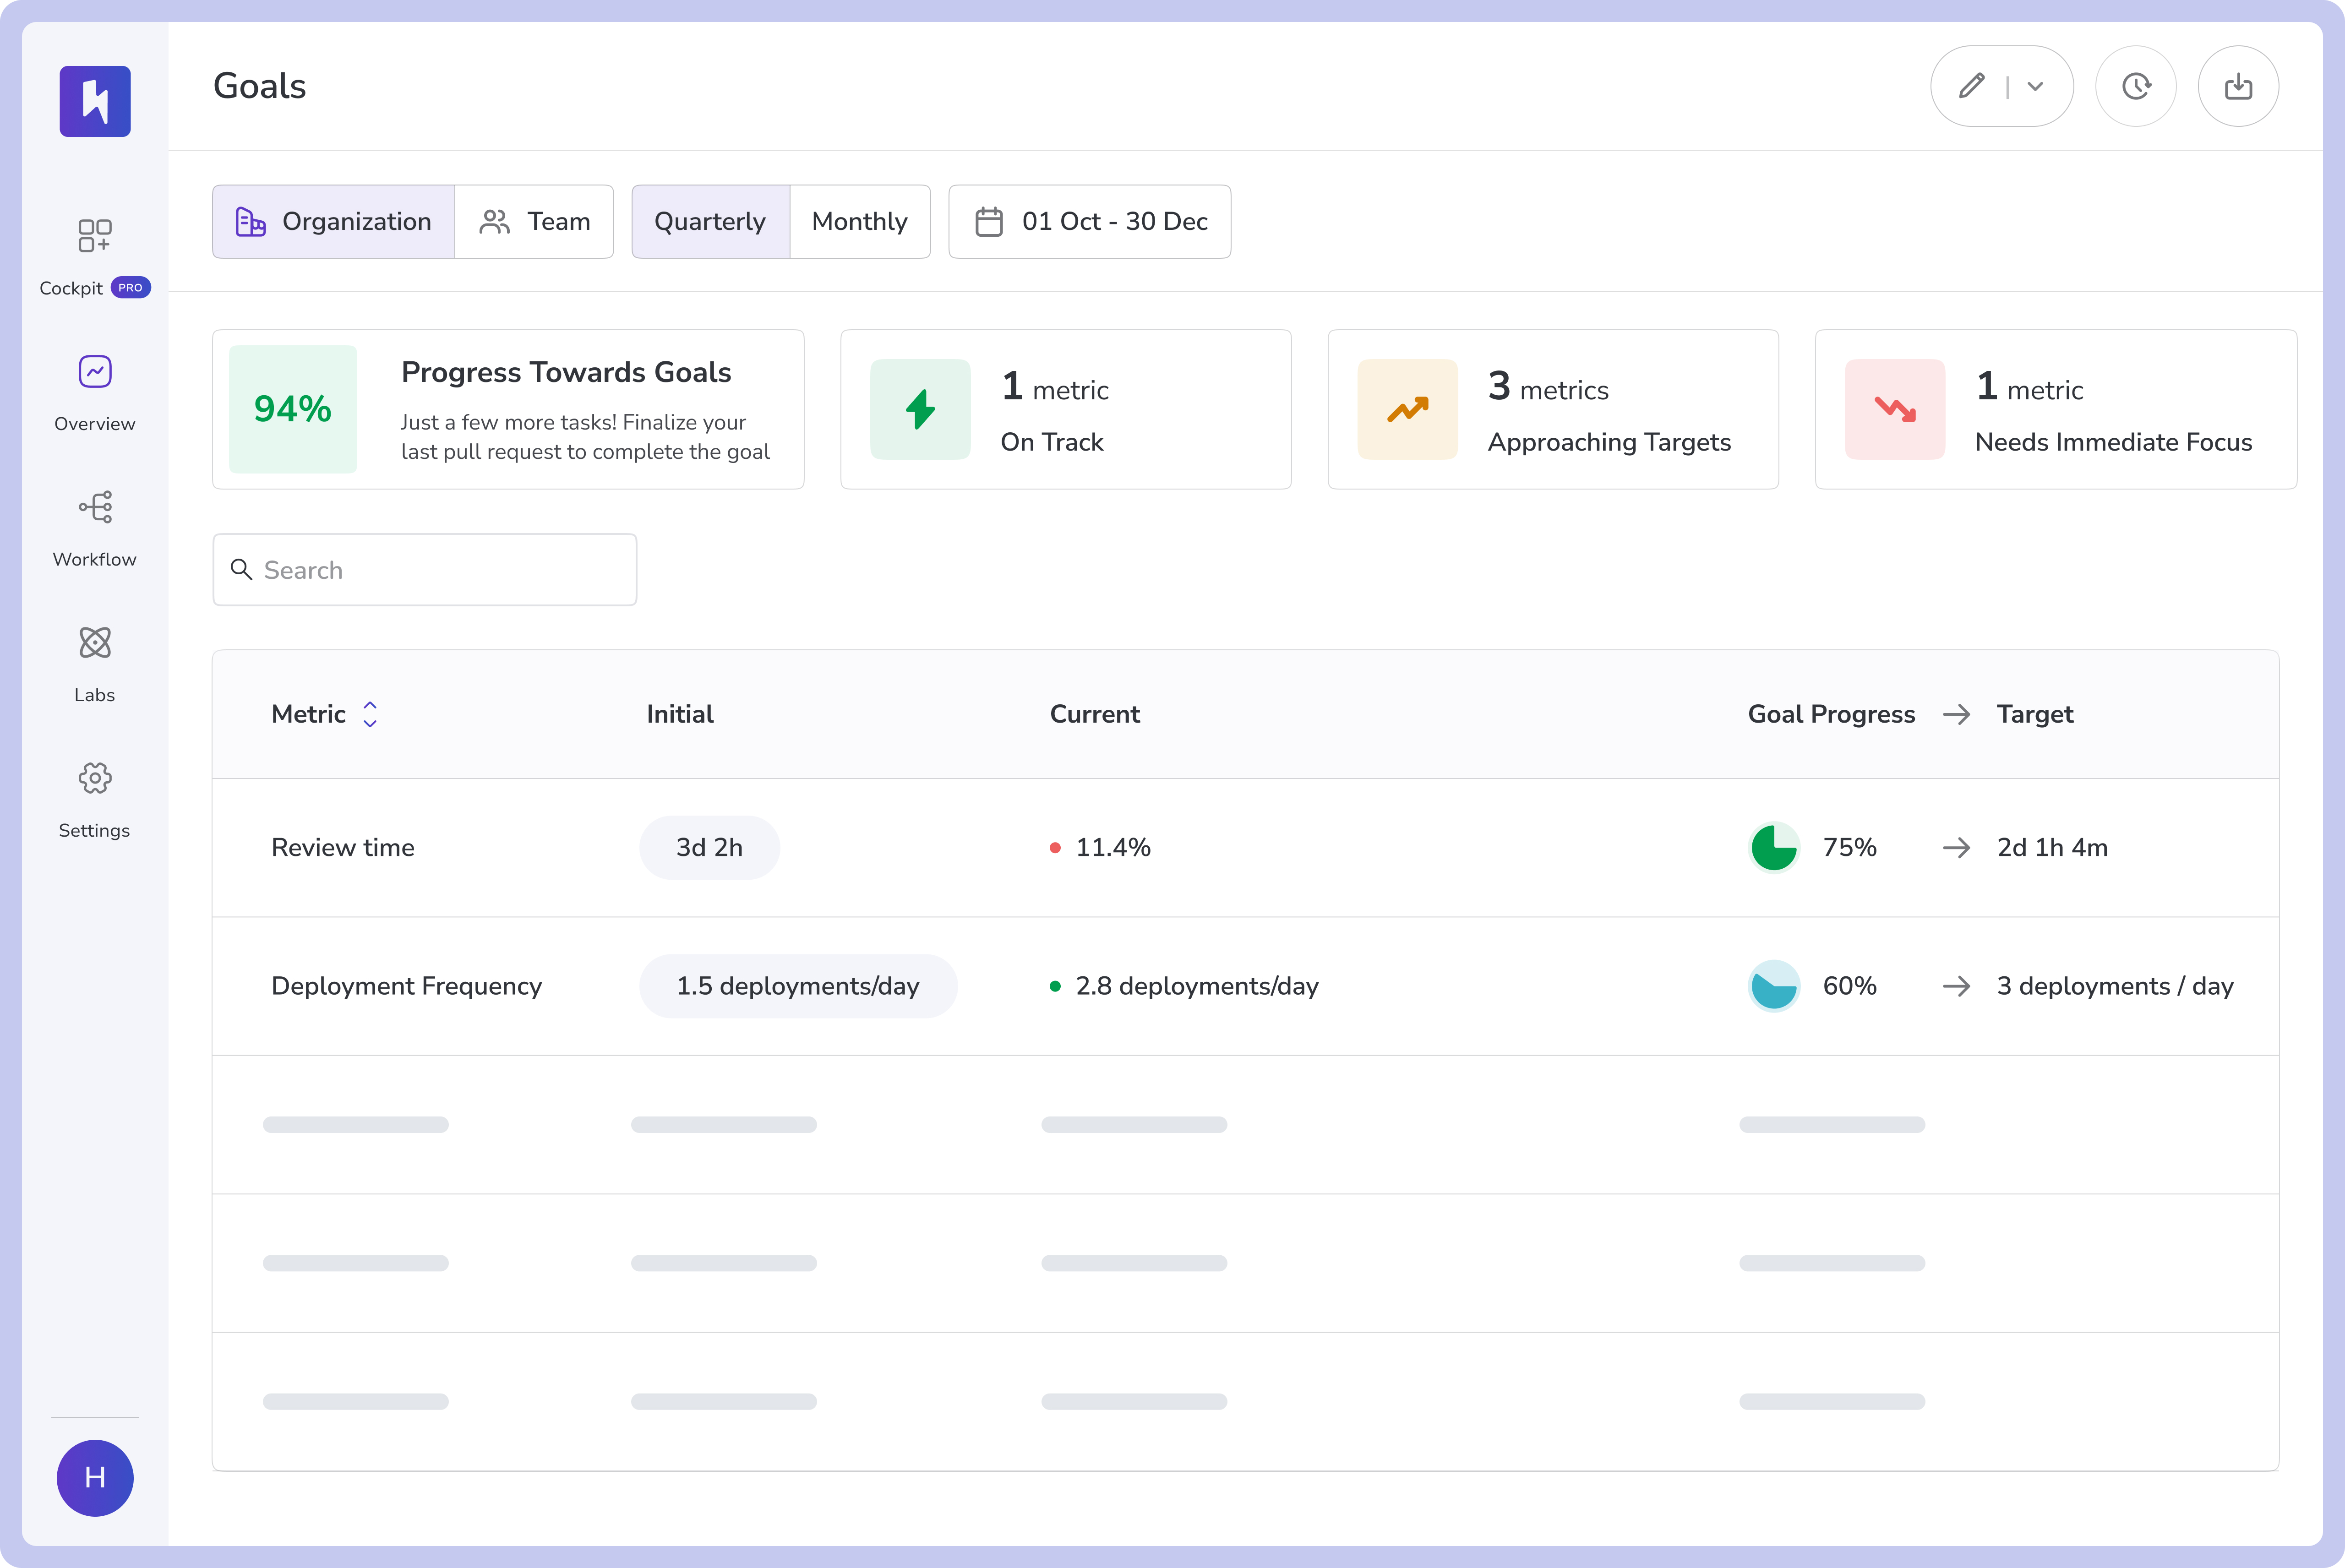Expand the edit options chevron dropdown
This screenshot has height=1568, width=2345.
pos(2035,86)
